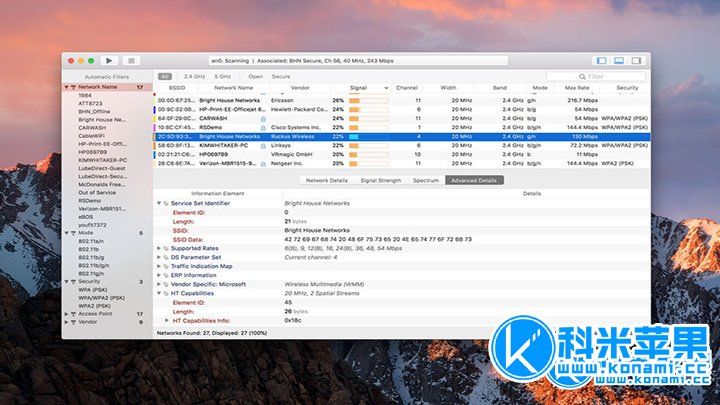The width and height of the screenshot is (720, 405).
Task: Switch to the Network Details tab
Action: pos(327,180)
